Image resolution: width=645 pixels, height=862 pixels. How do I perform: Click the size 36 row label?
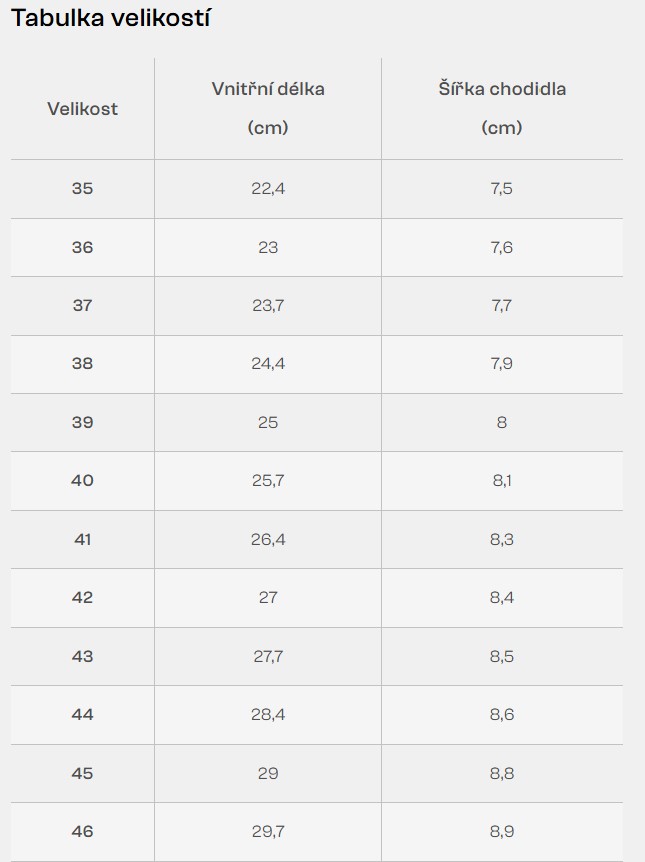click(82, 247)
